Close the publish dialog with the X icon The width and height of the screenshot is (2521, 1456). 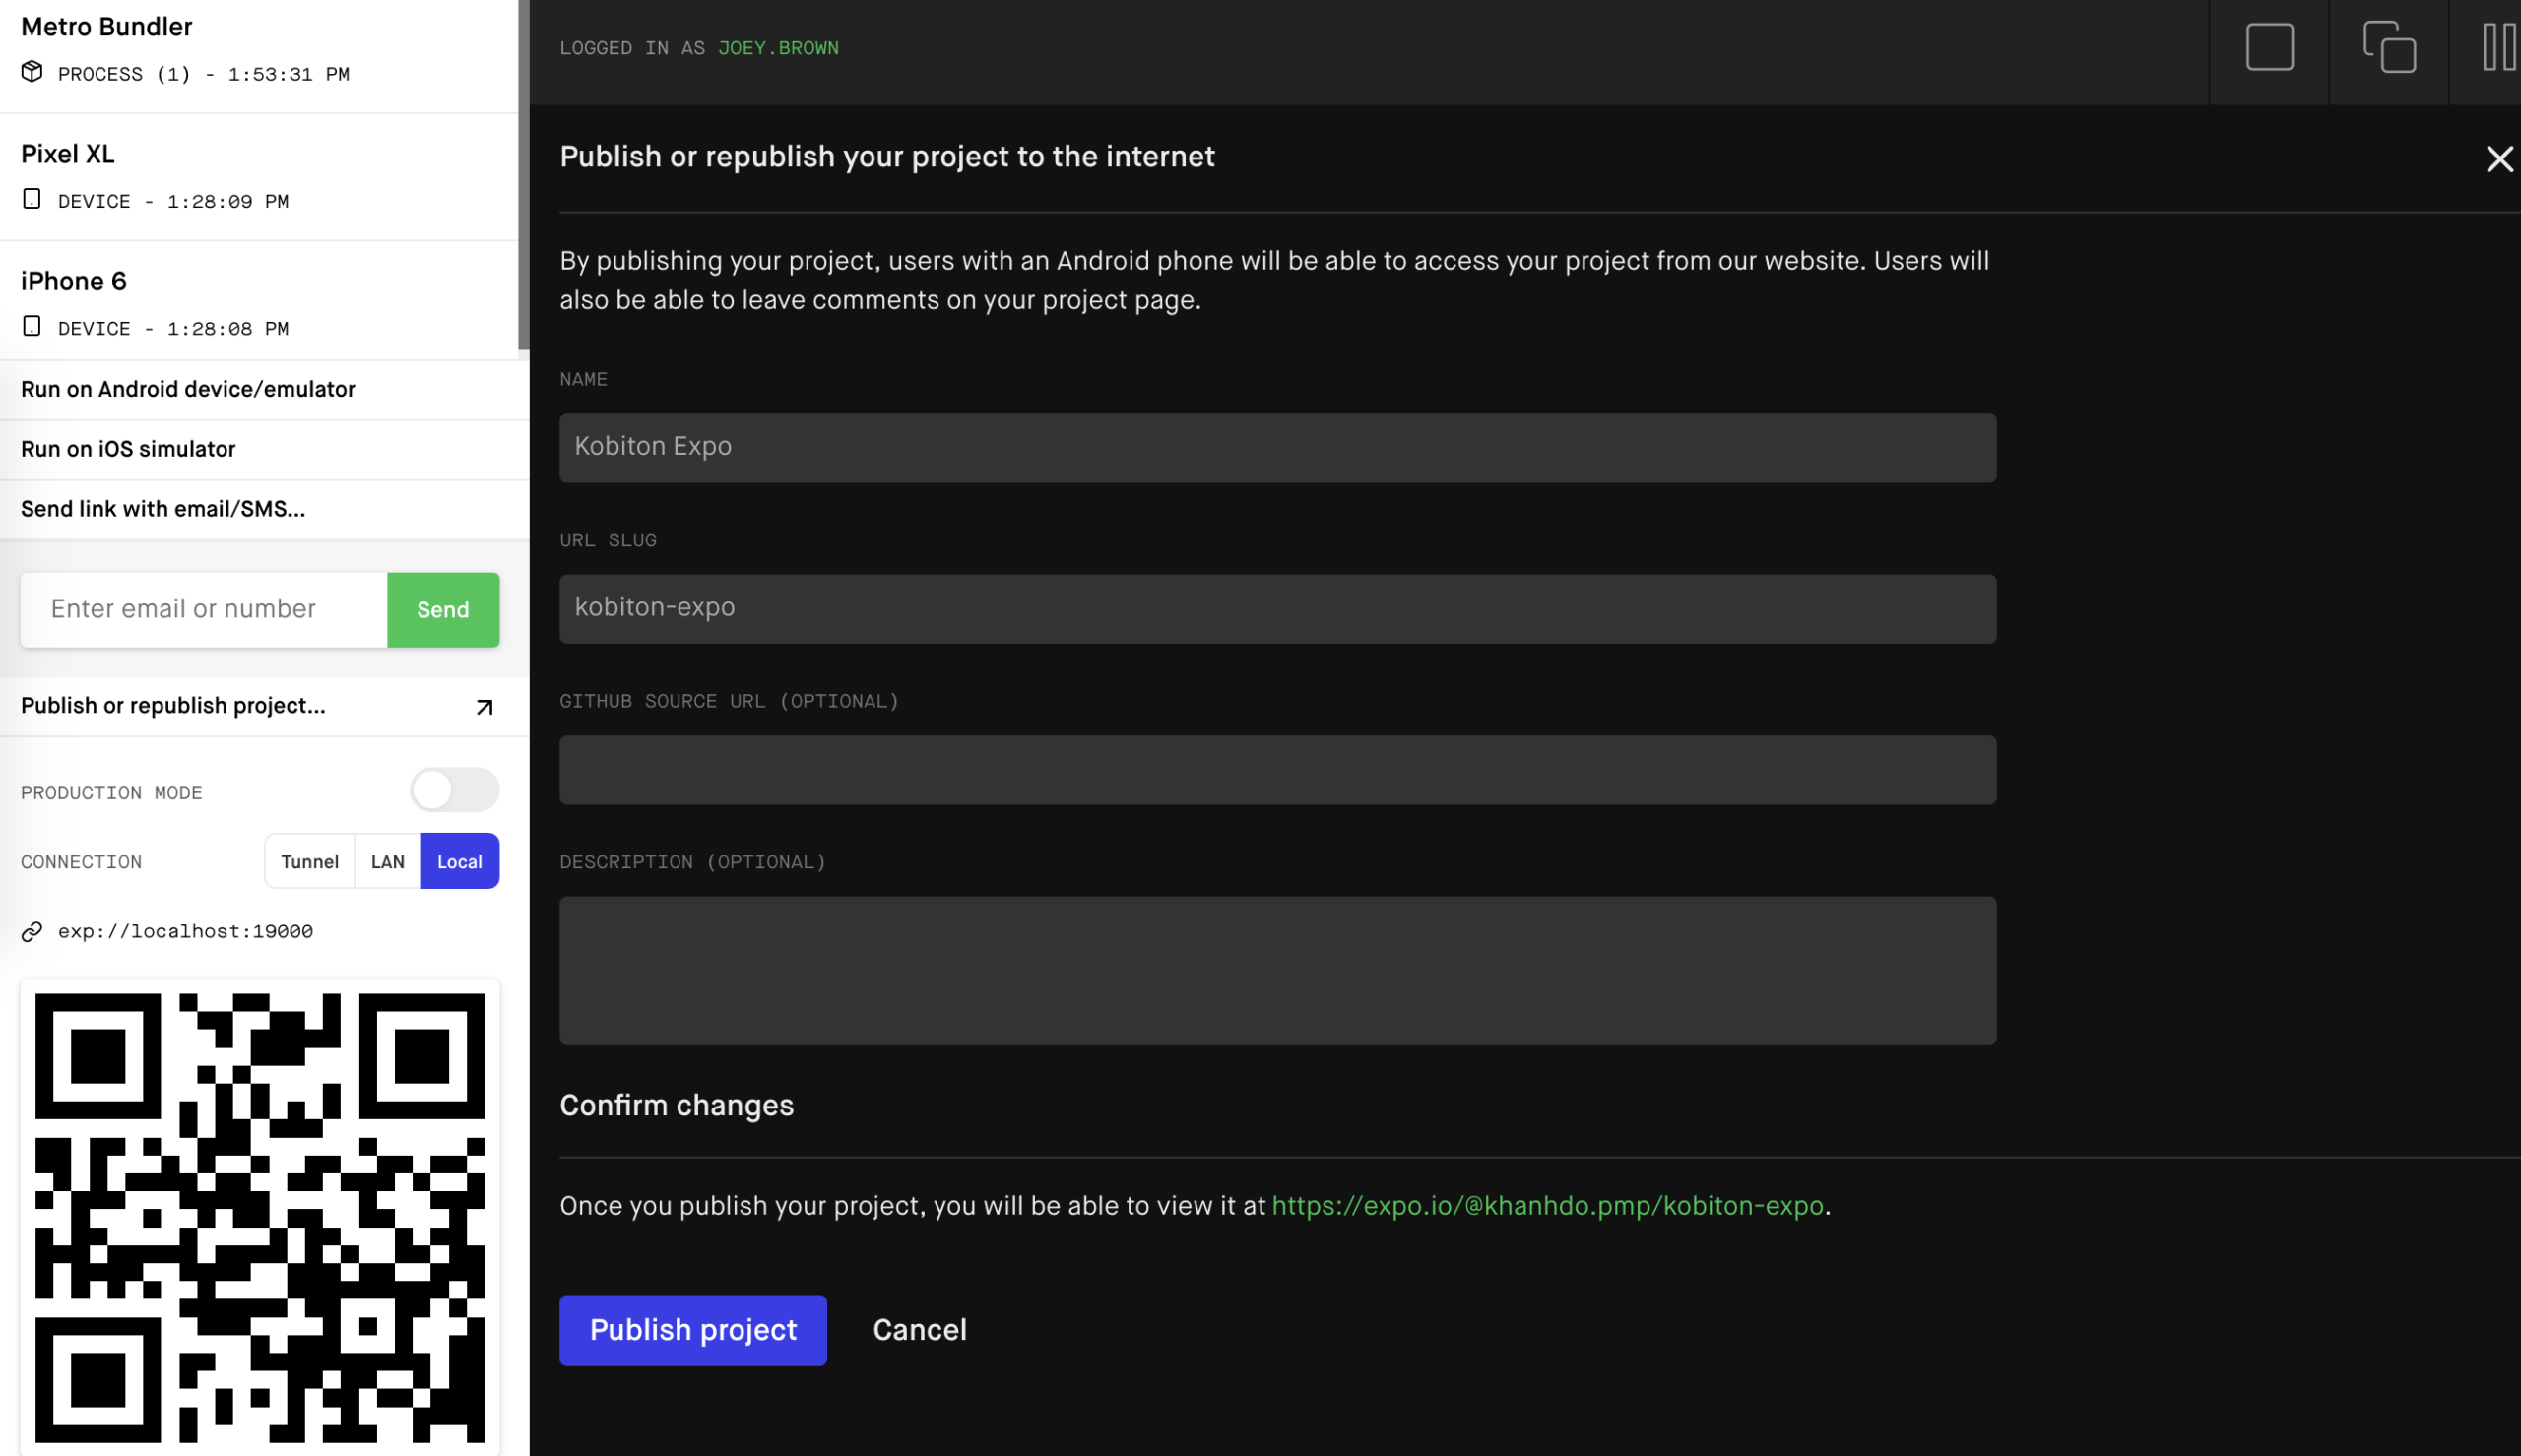(x=2499, y=158)
